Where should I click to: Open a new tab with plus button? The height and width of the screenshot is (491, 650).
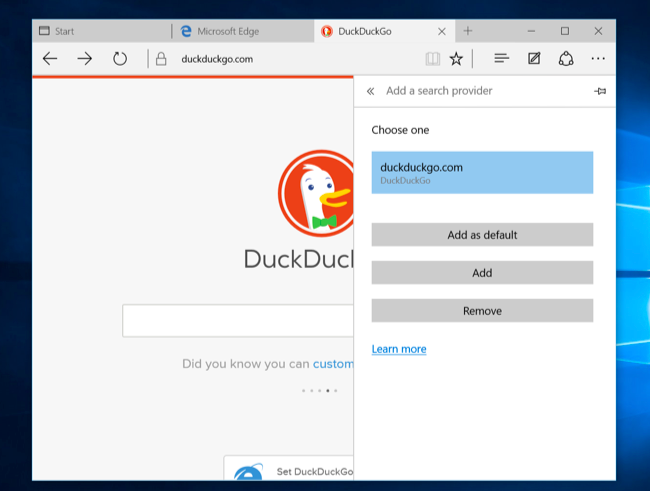pyautogui.click(x=468, y=31)
